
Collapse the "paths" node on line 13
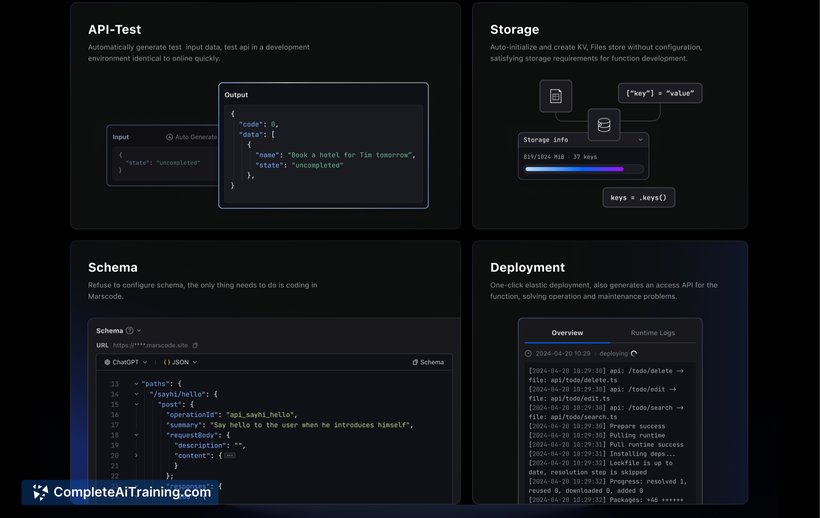pyautogui.click(x=136, y=383)
